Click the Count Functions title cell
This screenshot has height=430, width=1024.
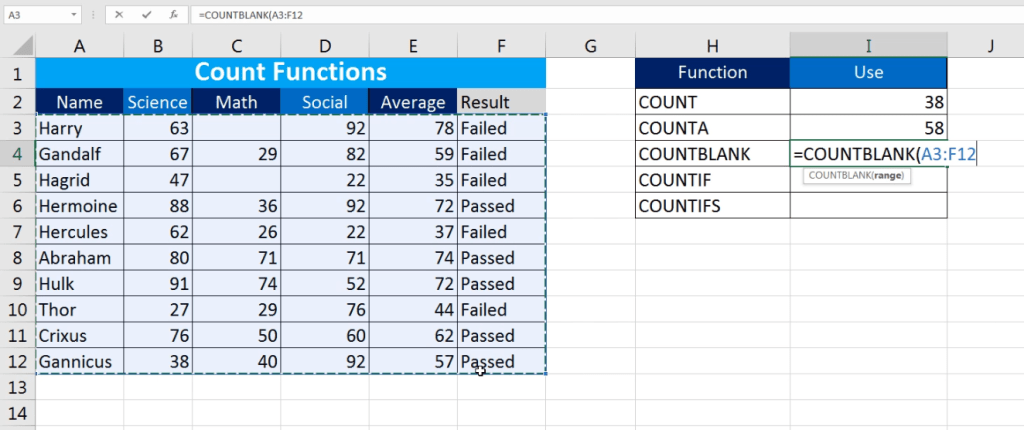[x=290, y=72]
